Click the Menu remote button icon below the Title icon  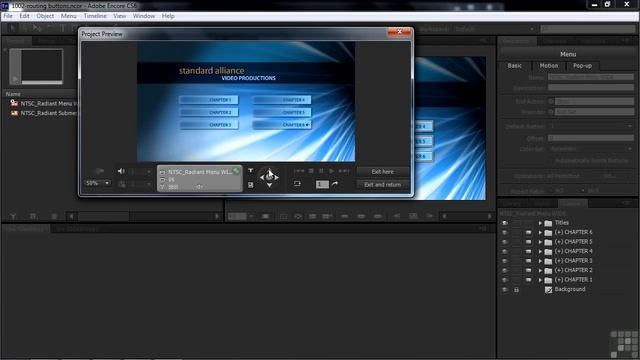[251, 185]
